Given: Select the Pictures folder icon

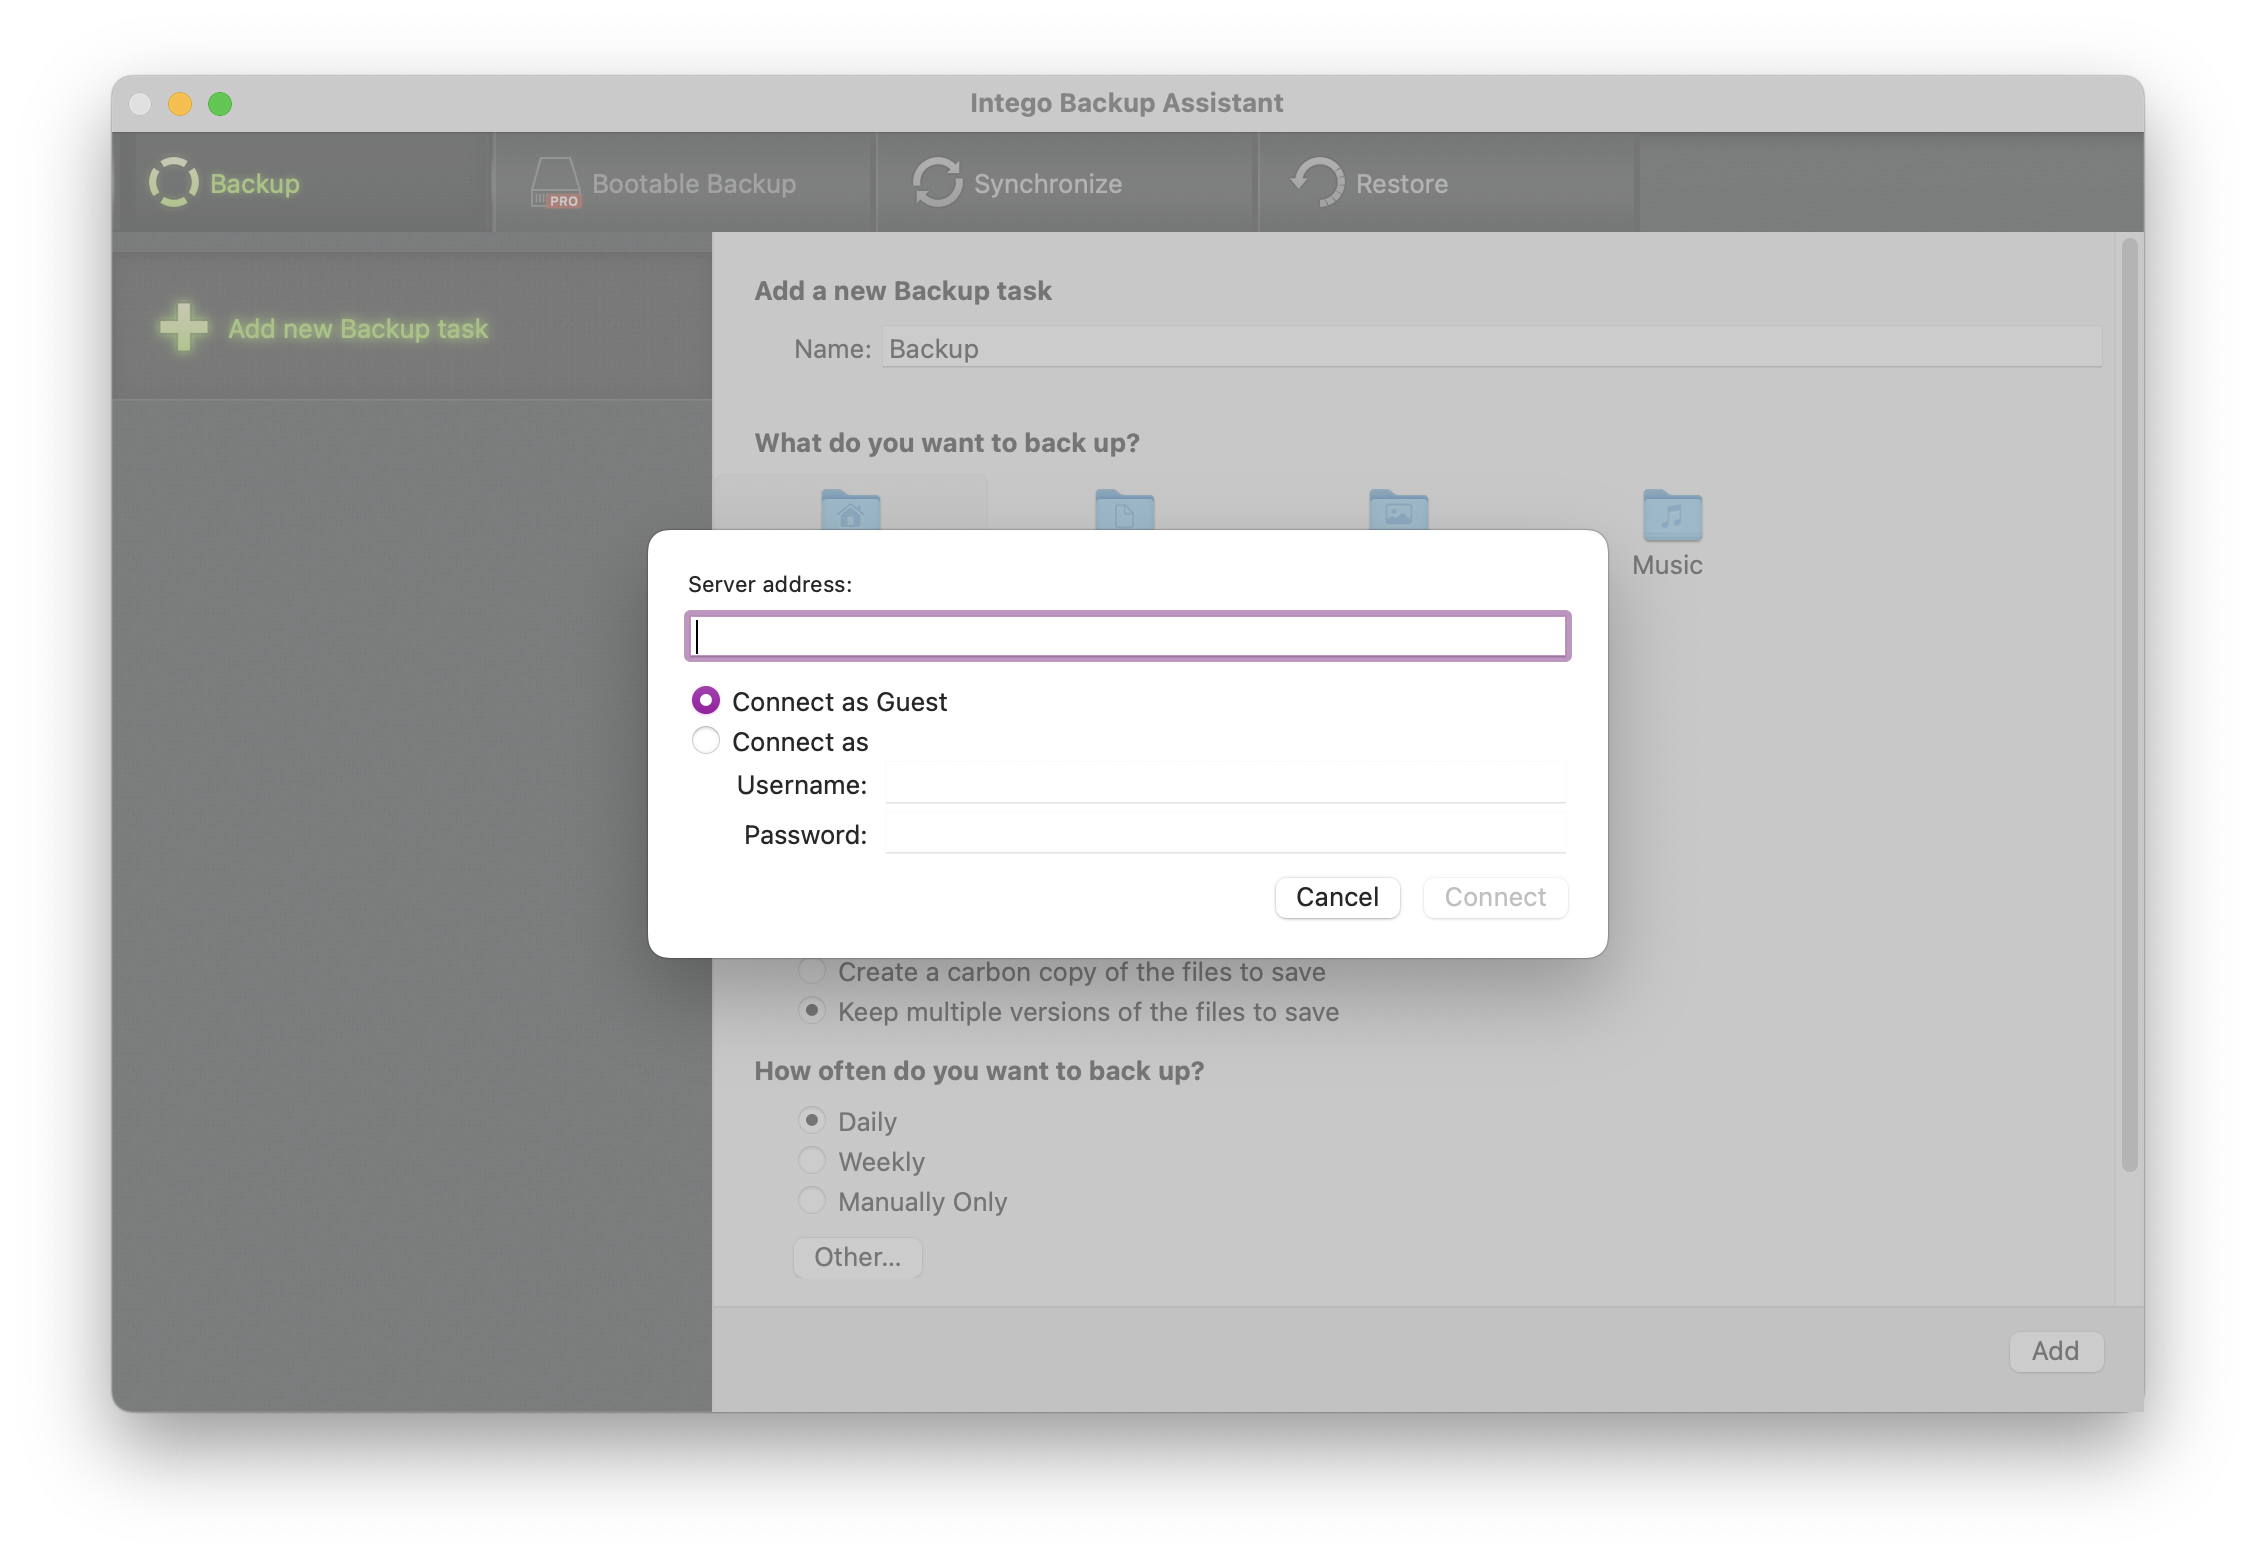Looking at the screenshot, I should click(x=1398, y=510).
